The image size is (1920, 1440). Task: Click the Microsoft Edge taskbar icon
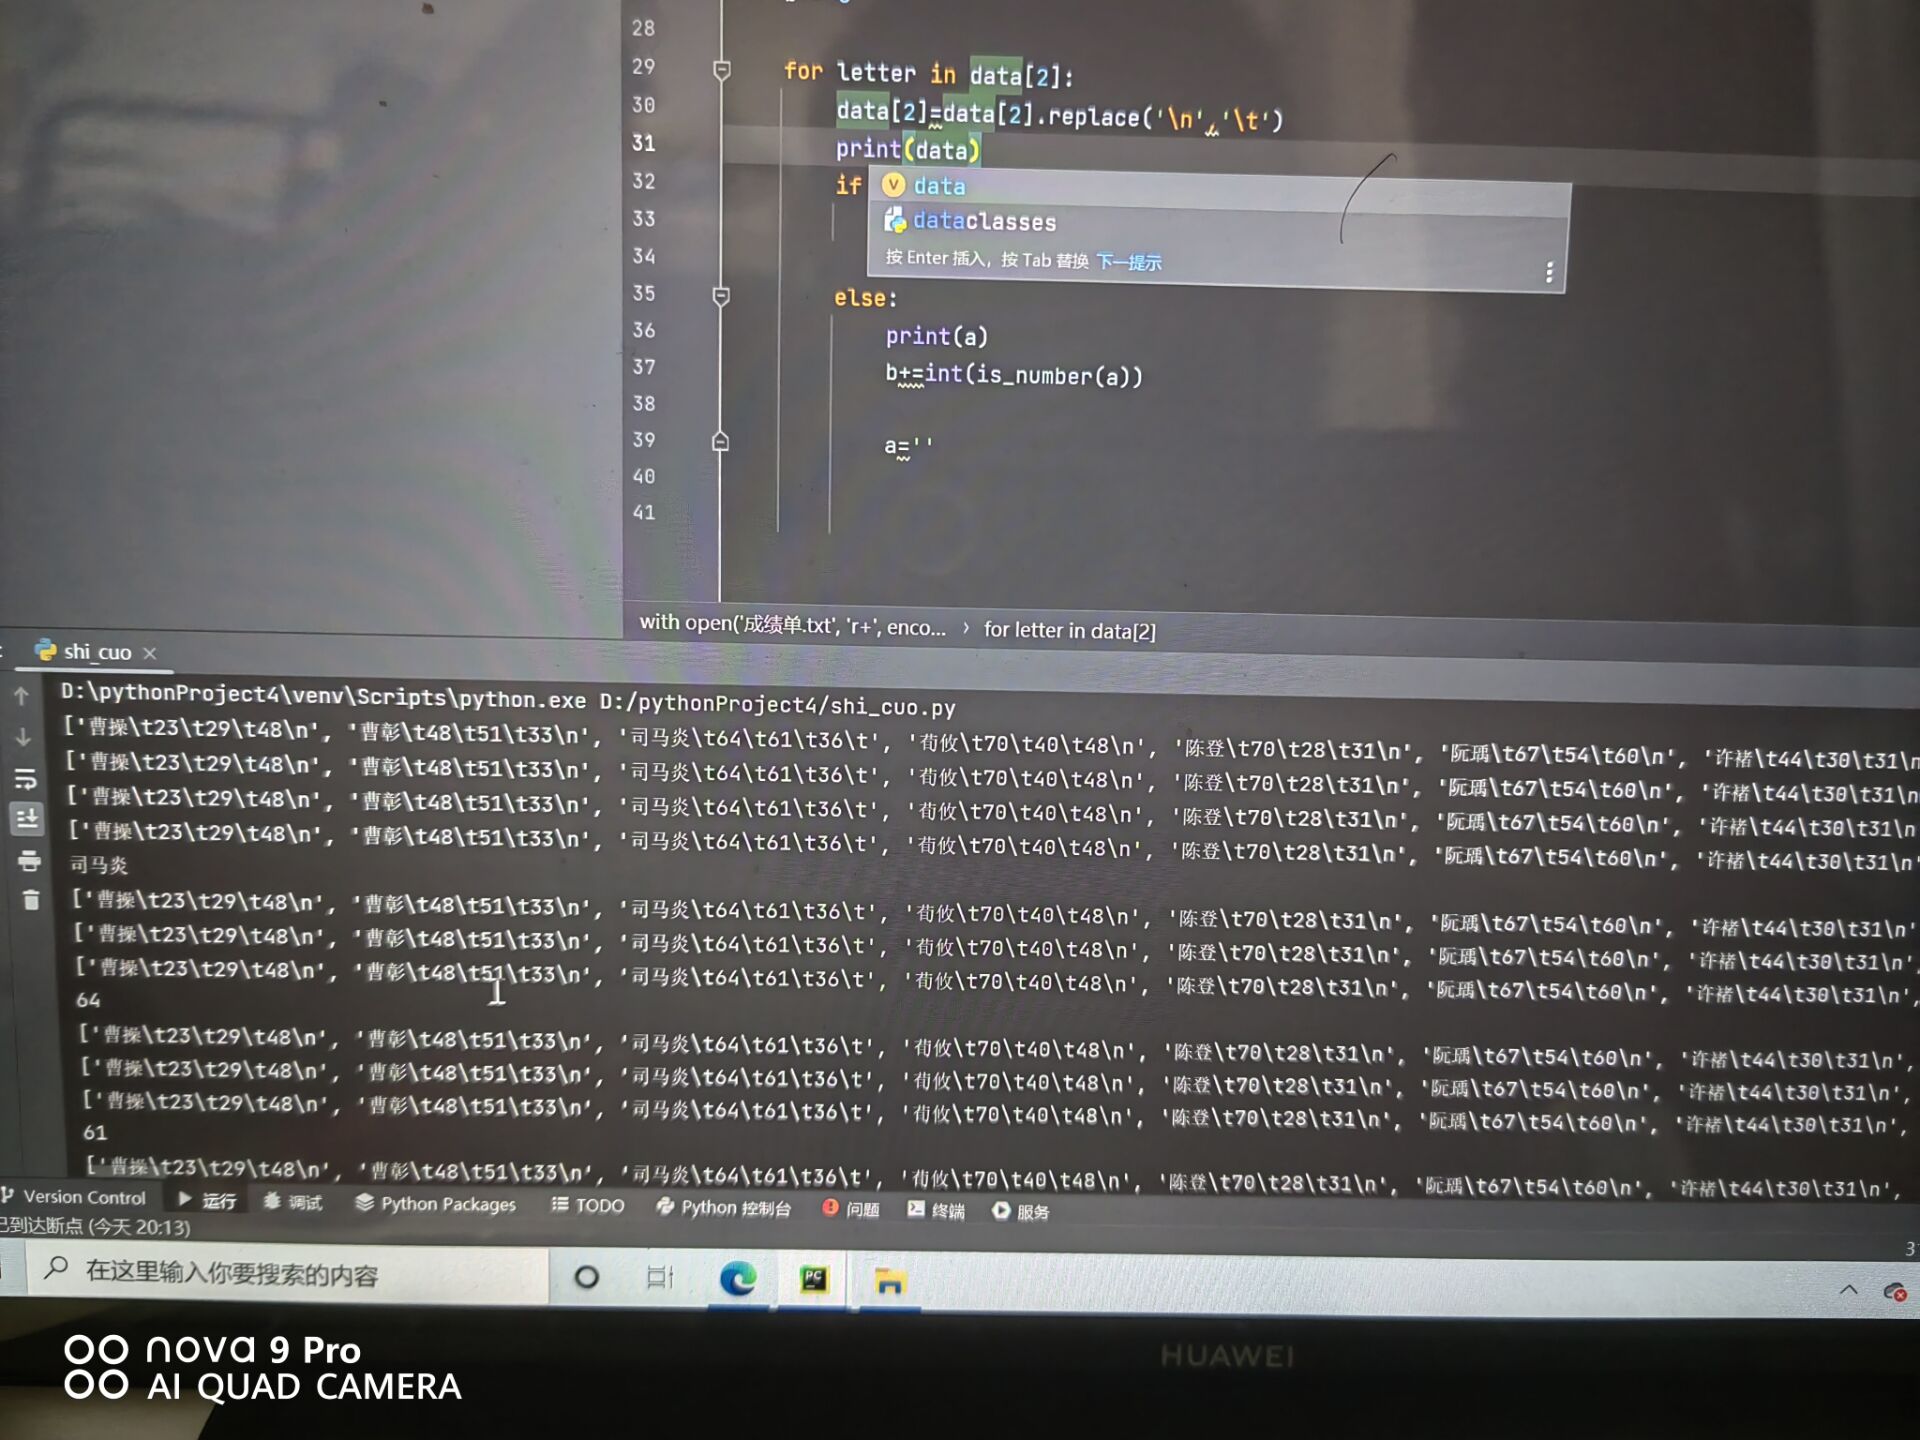click(738, 1279)
